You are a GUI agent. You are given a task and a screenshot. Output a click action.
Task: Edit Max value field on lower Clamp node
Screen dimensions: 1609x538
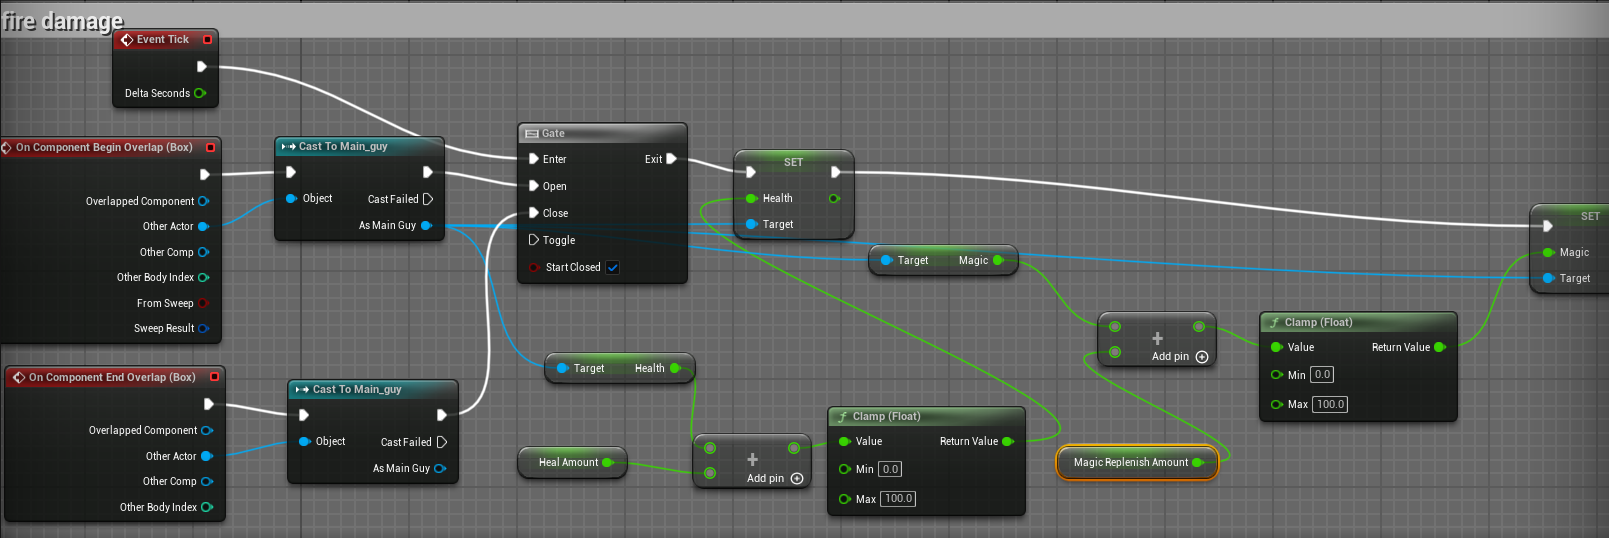(x=898, y=499)
